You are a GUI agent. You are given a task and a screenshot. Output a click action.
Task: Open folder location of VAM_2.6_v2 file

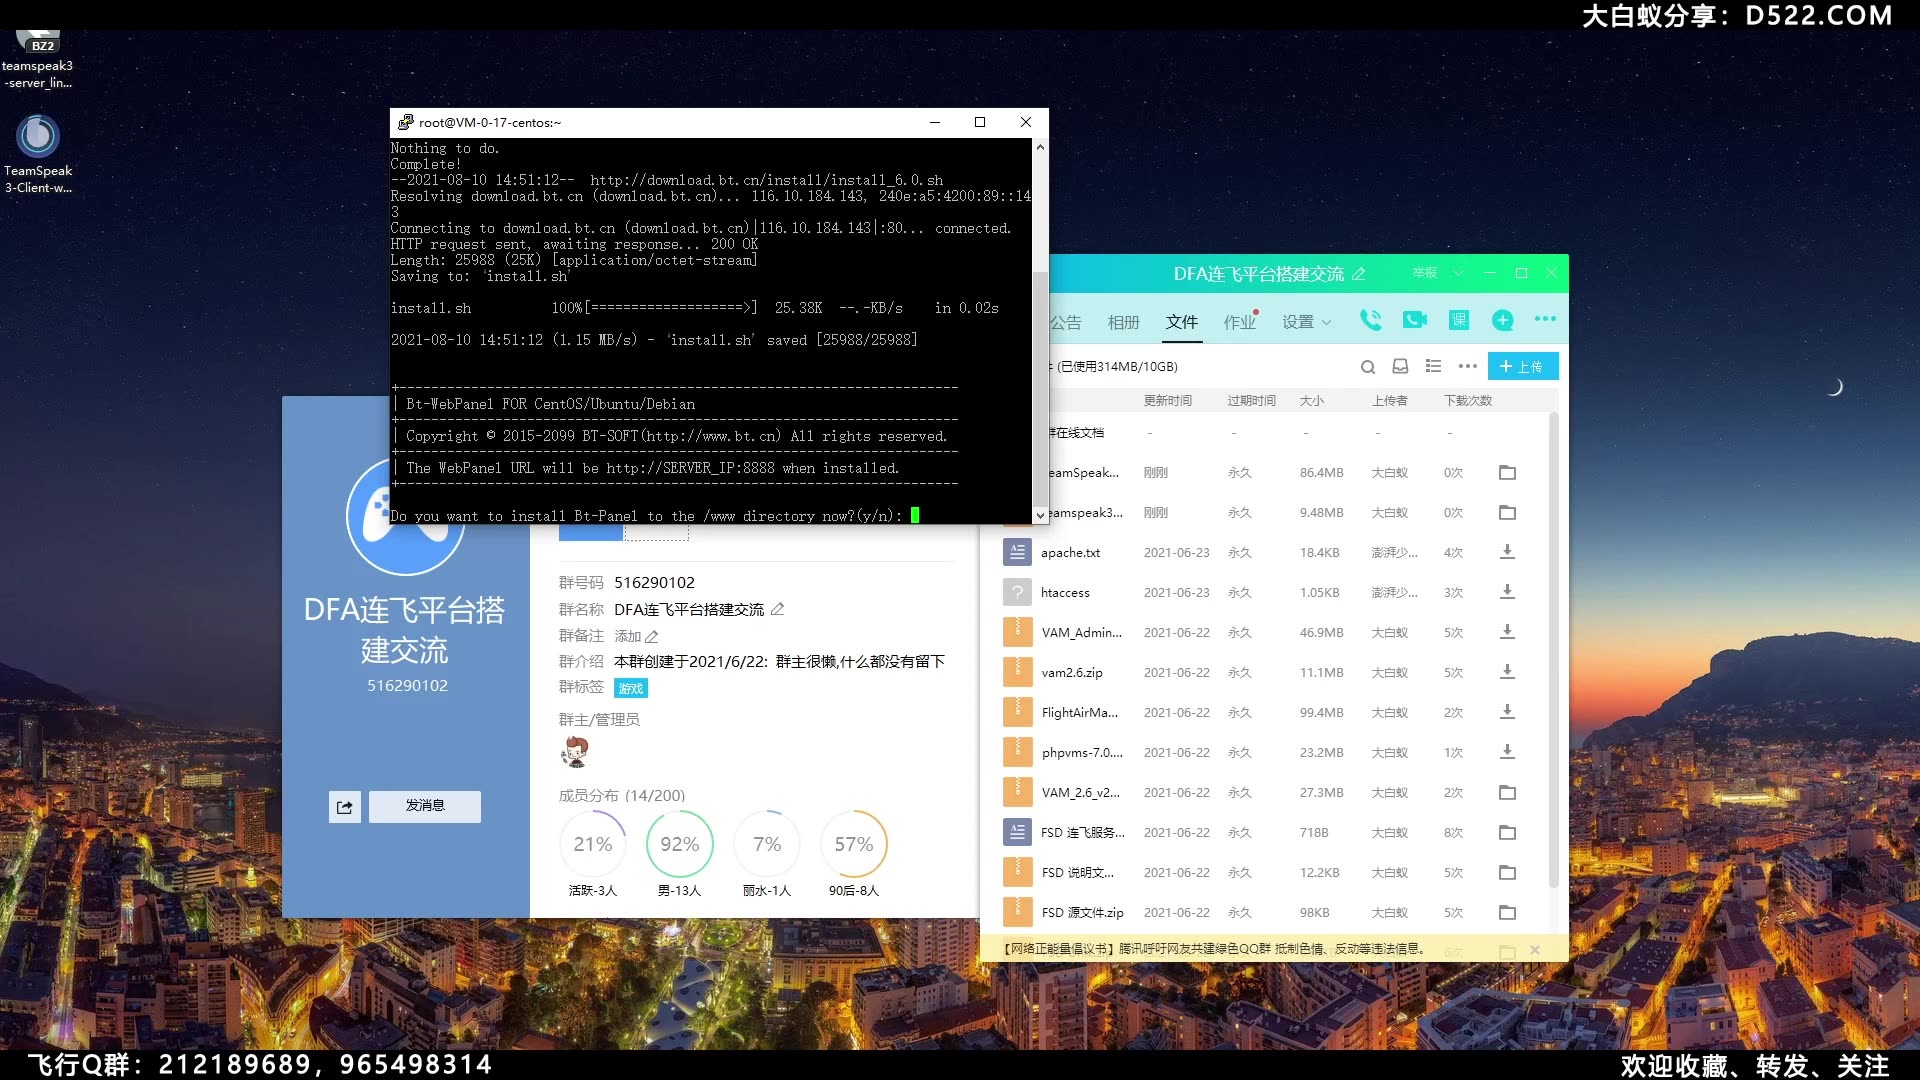pyautogui.click(x=1507, y=792)
